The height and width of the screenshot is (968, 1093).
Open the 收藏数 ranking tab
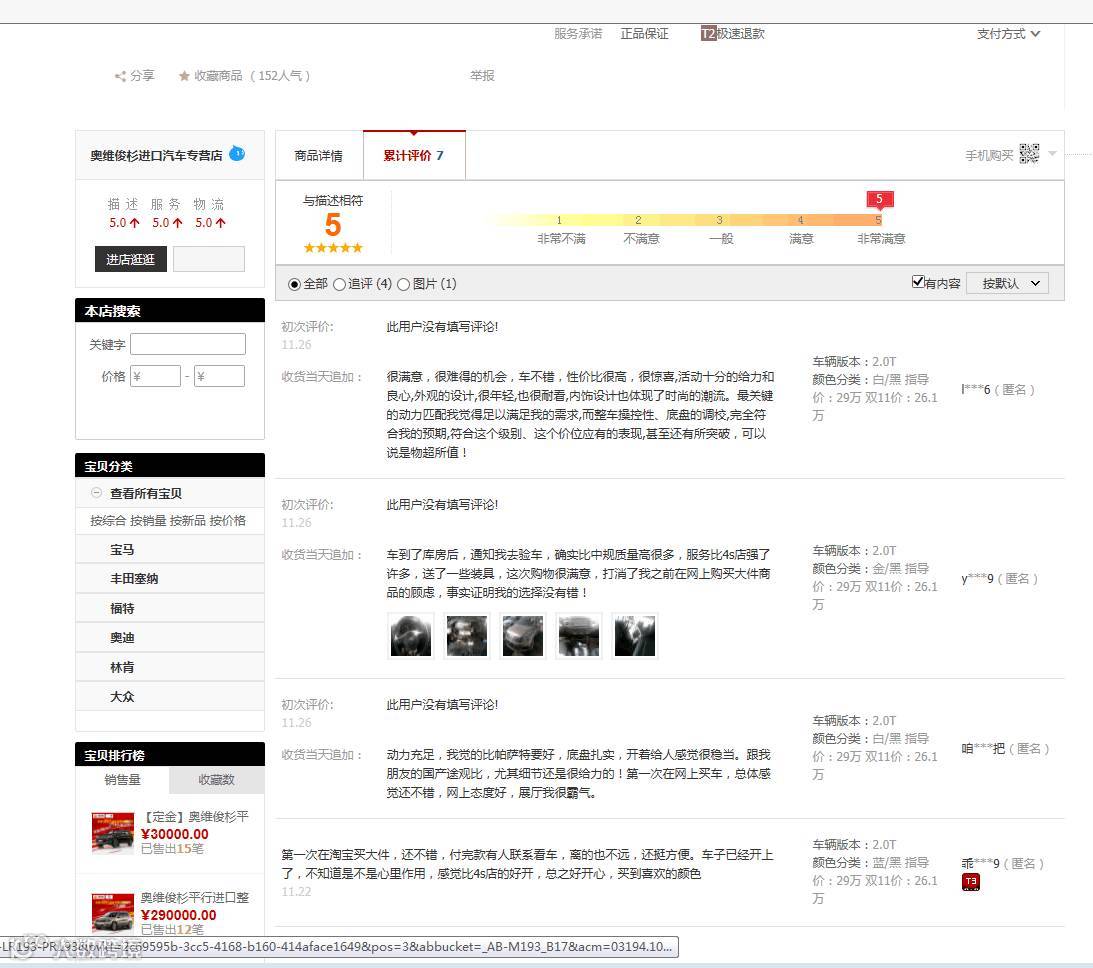(216, 780)
